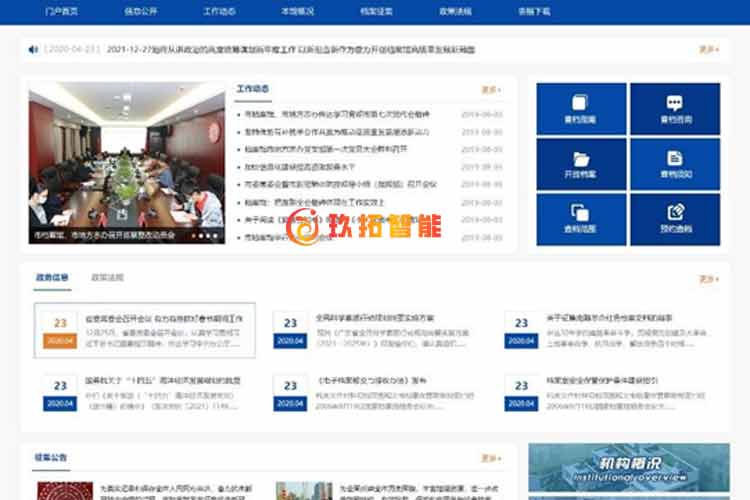
Task: Open the first headline in 工作动态 list
Action: [337, 114]
